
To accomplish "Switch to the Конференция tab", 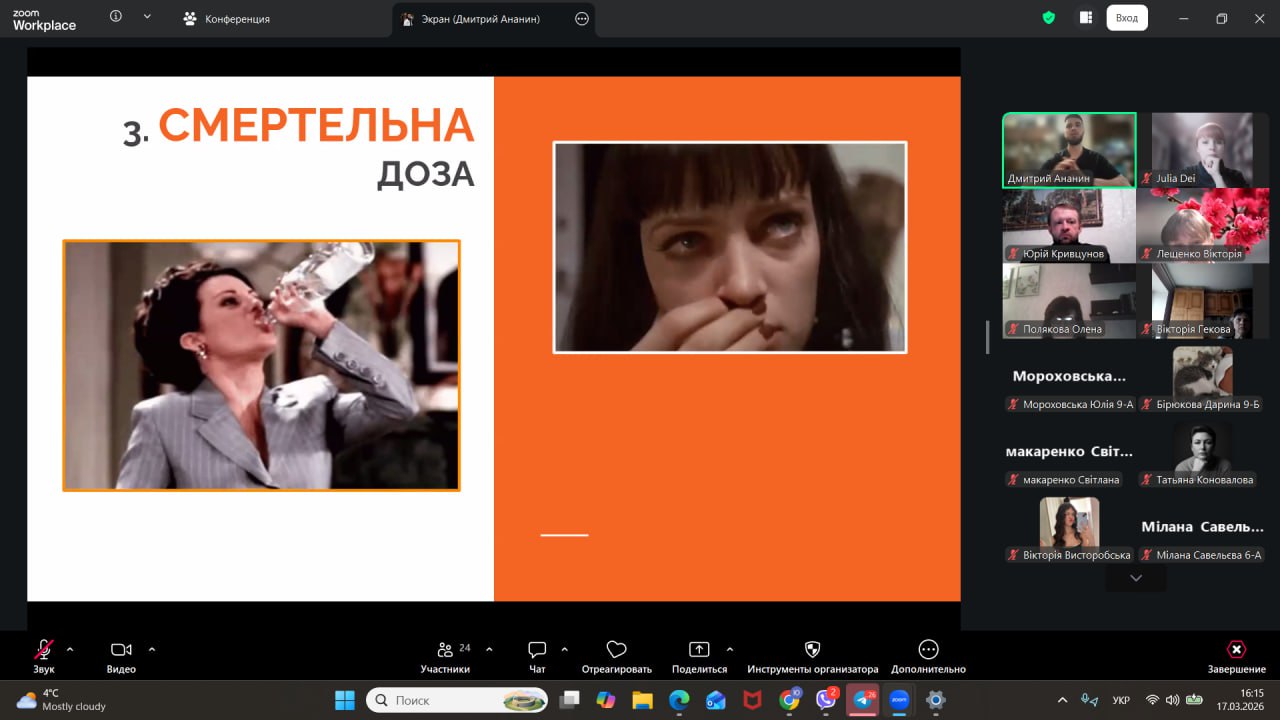I will [x=227, y=19].
